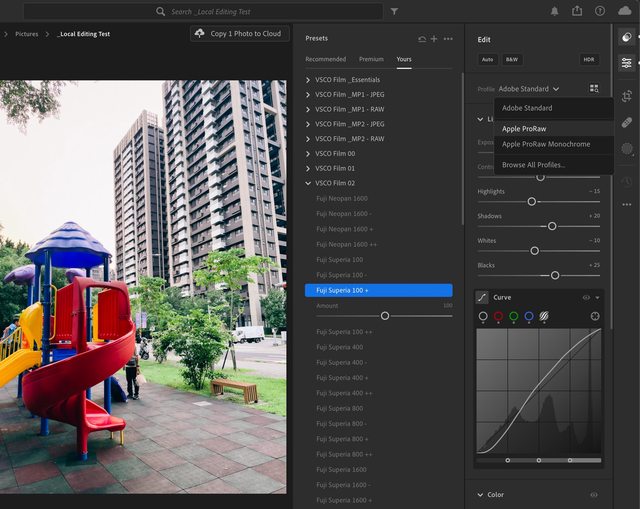Open the Masking tool in sidebar
This screenshot has width=640, height=509.
[x=627, y=149]
